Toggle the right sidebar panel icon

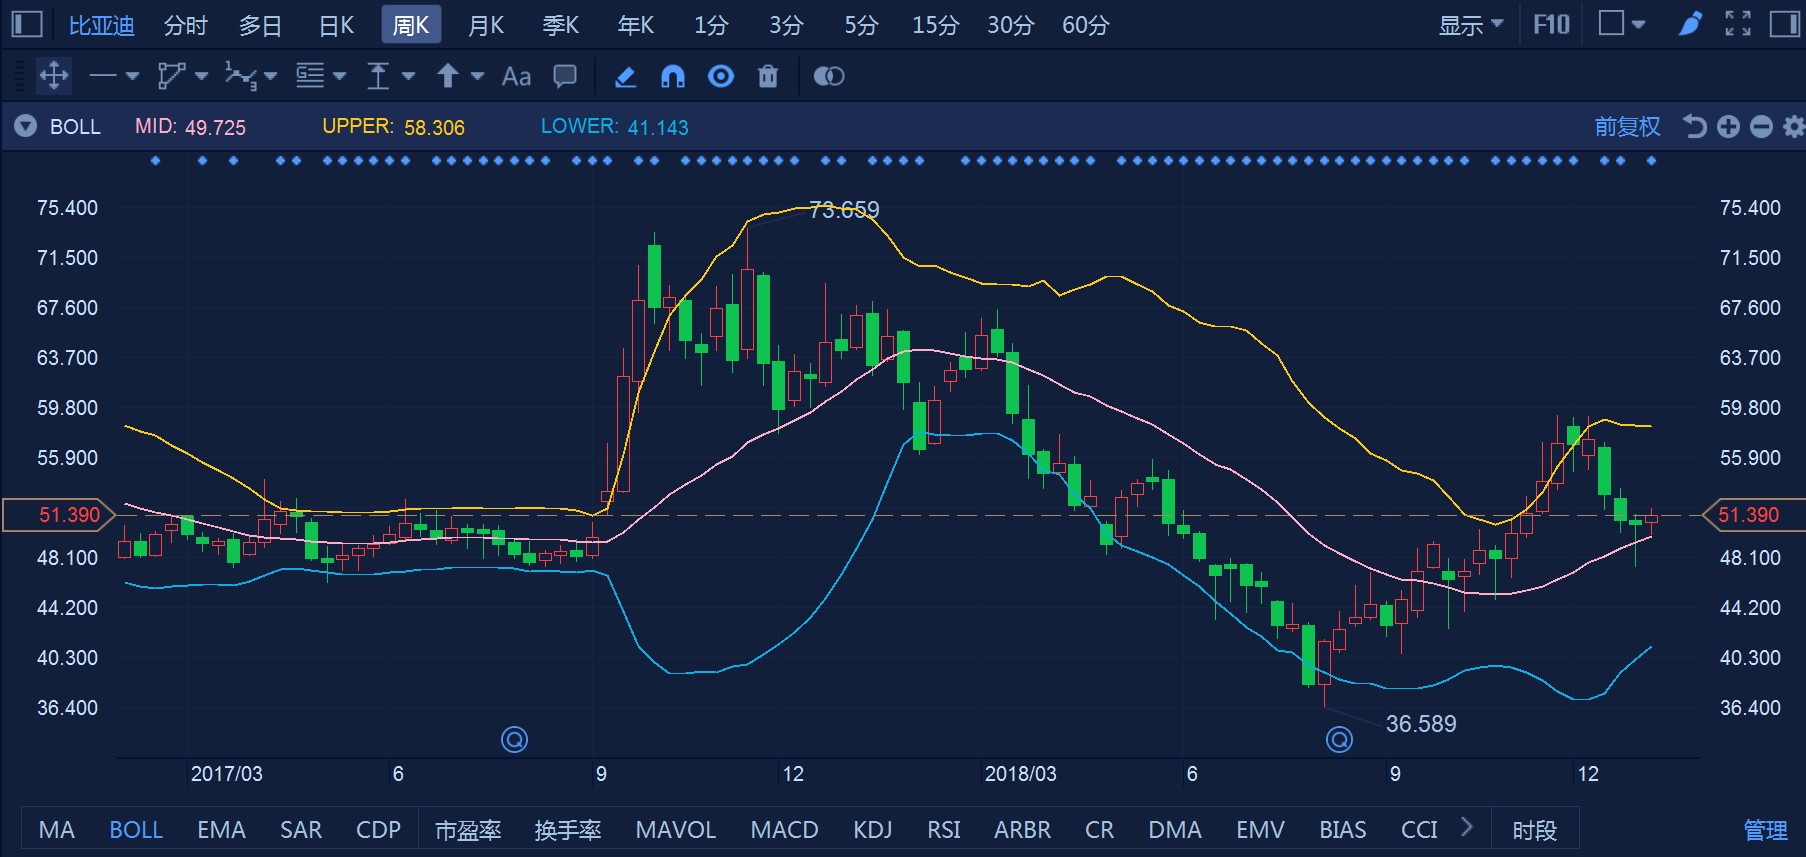coord(1784,24)
